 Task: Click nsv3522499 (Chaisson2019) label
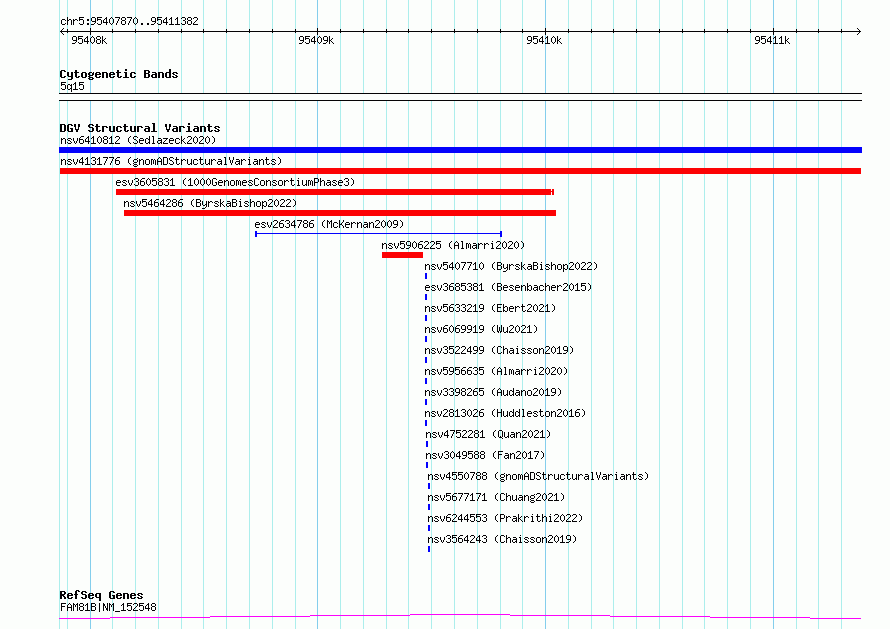tap(499, 350)
